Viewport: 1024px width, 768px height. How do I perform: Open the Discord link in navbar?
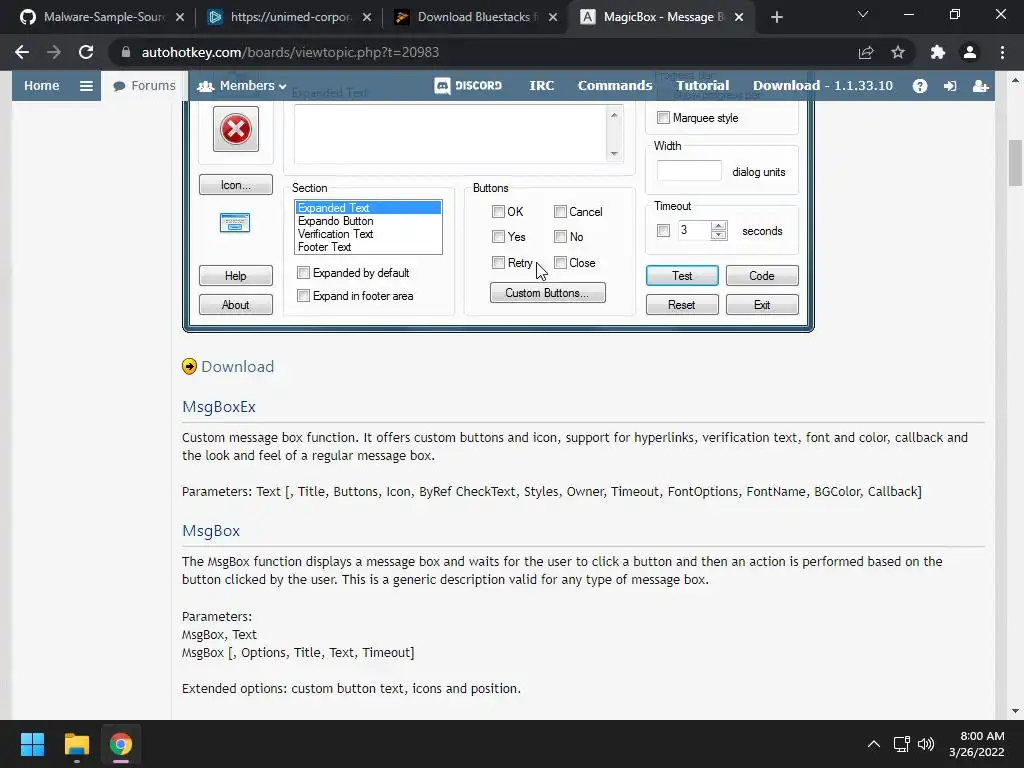tap(468, 86)
